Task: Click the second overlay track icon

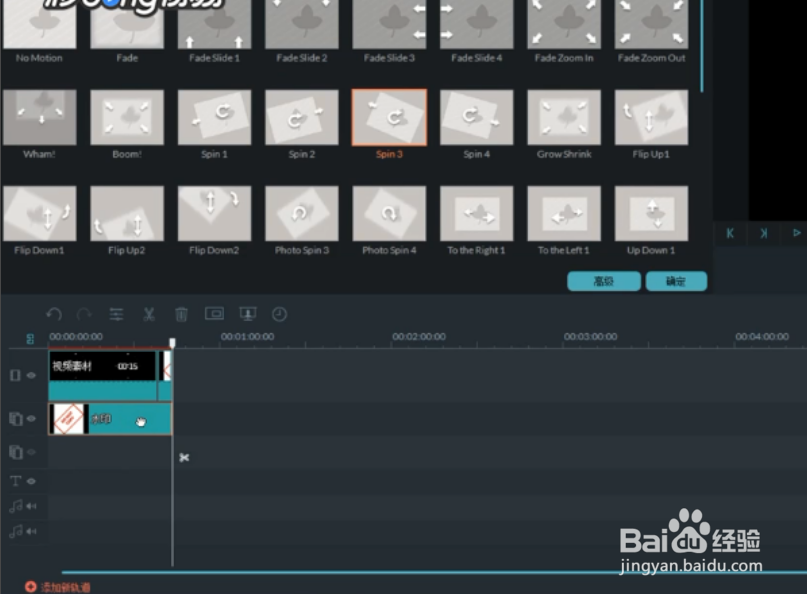Action: point(16,452)
